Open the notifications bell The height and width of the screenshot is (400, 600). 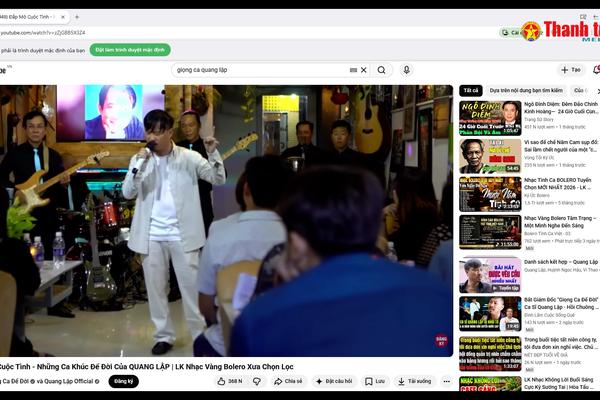596,70
